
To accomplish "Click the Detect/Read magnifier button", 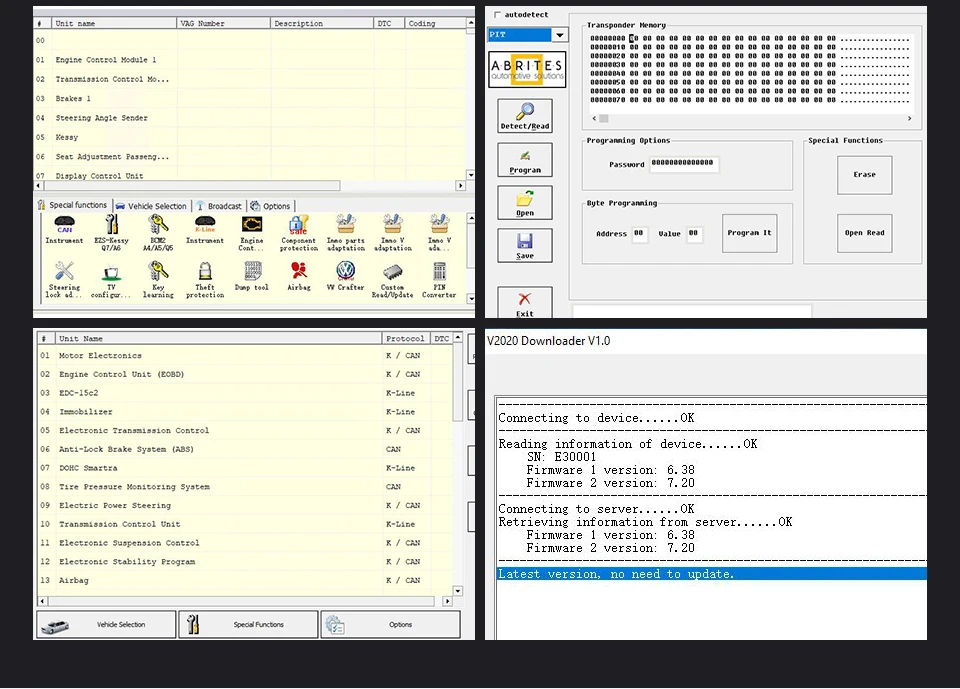I will click(525, 116).
